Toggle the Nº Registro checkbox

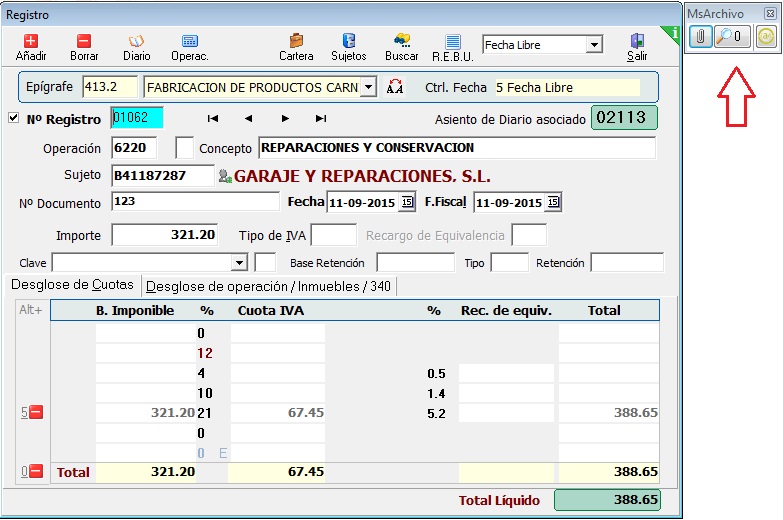(x=13, y=118)
